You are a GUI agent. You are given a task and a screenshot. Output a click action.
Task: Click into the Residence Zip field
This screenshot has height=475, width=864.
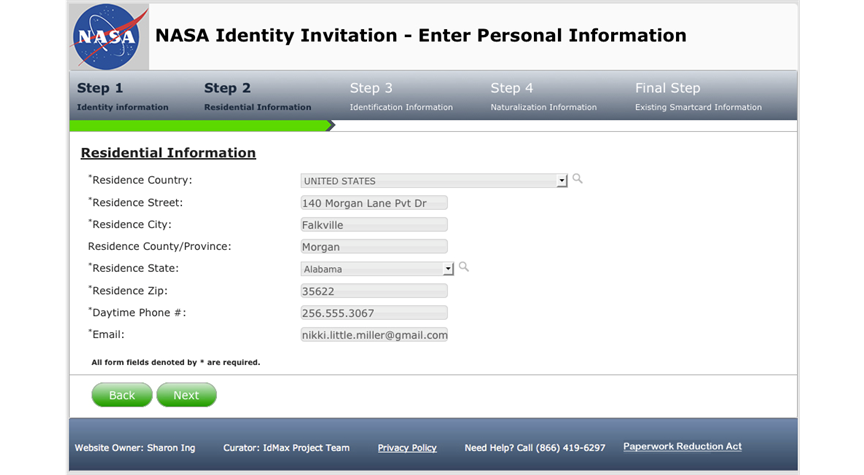[374, 291]
